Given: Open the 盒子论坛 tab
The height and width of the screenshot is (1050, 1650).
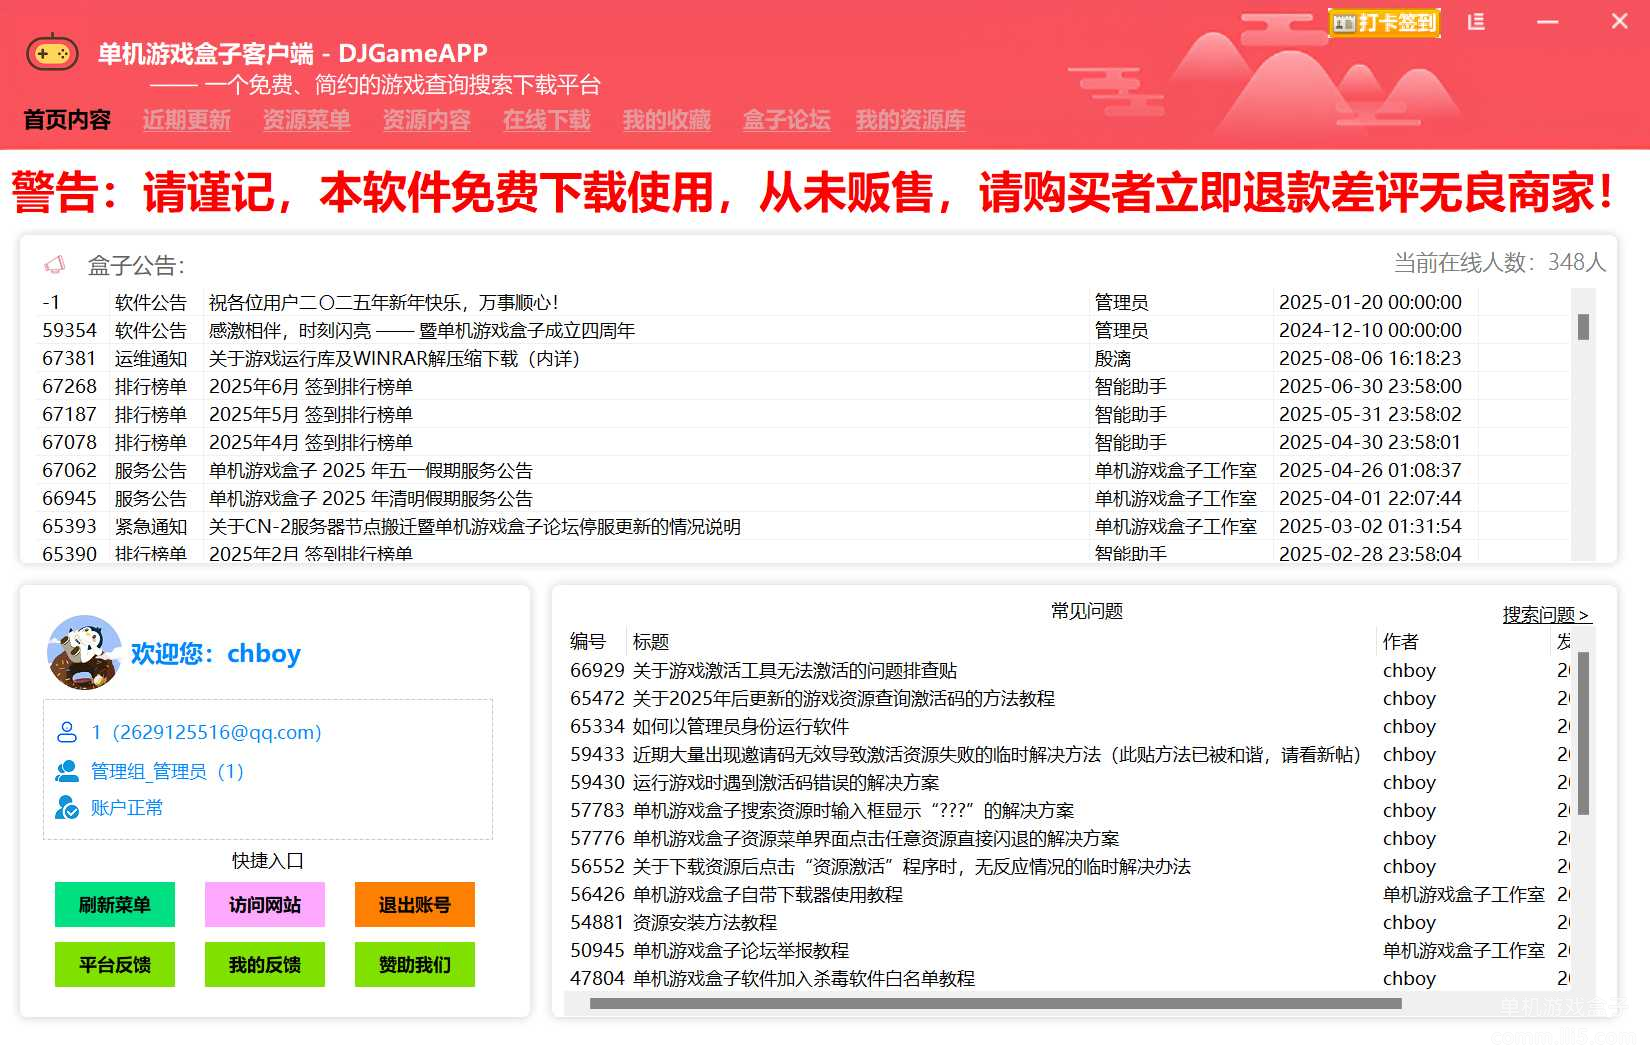Looking at the screenshot, I should 787,120.
